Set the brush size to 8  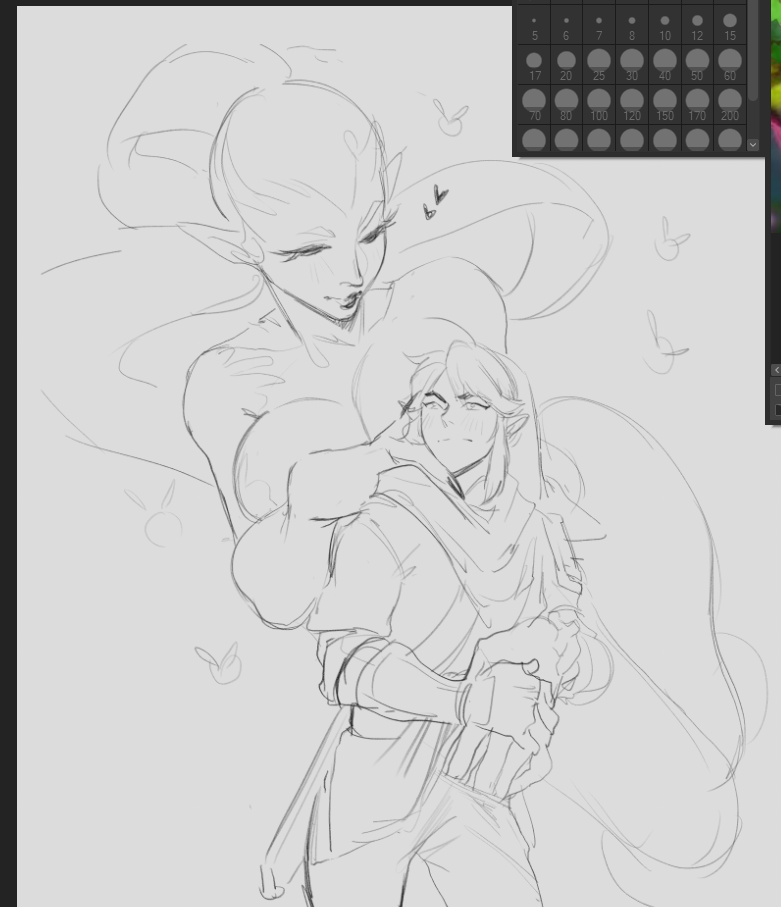632,25
